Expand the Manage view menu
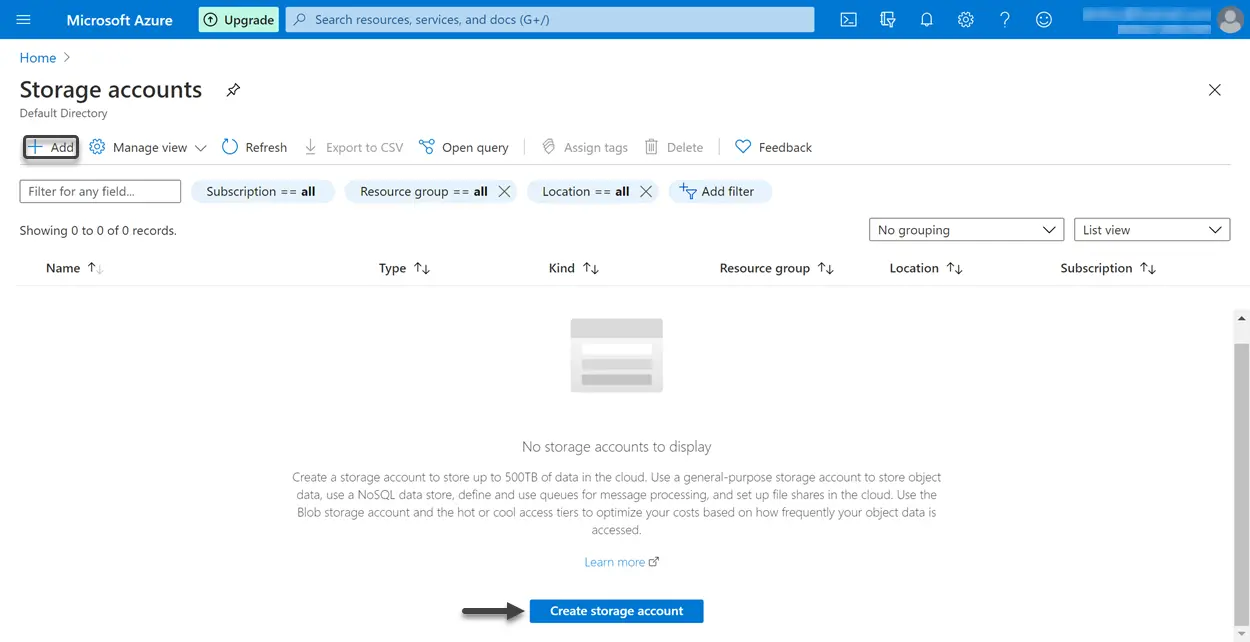 pyautogui.click(x=148, y=147)
